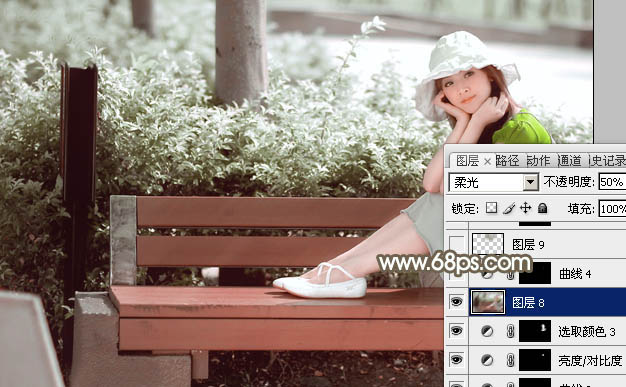Screen dimensions: 626x387
Task: Click the 亮度/对比度 adjustment layer icon
Action: [487, 360]
